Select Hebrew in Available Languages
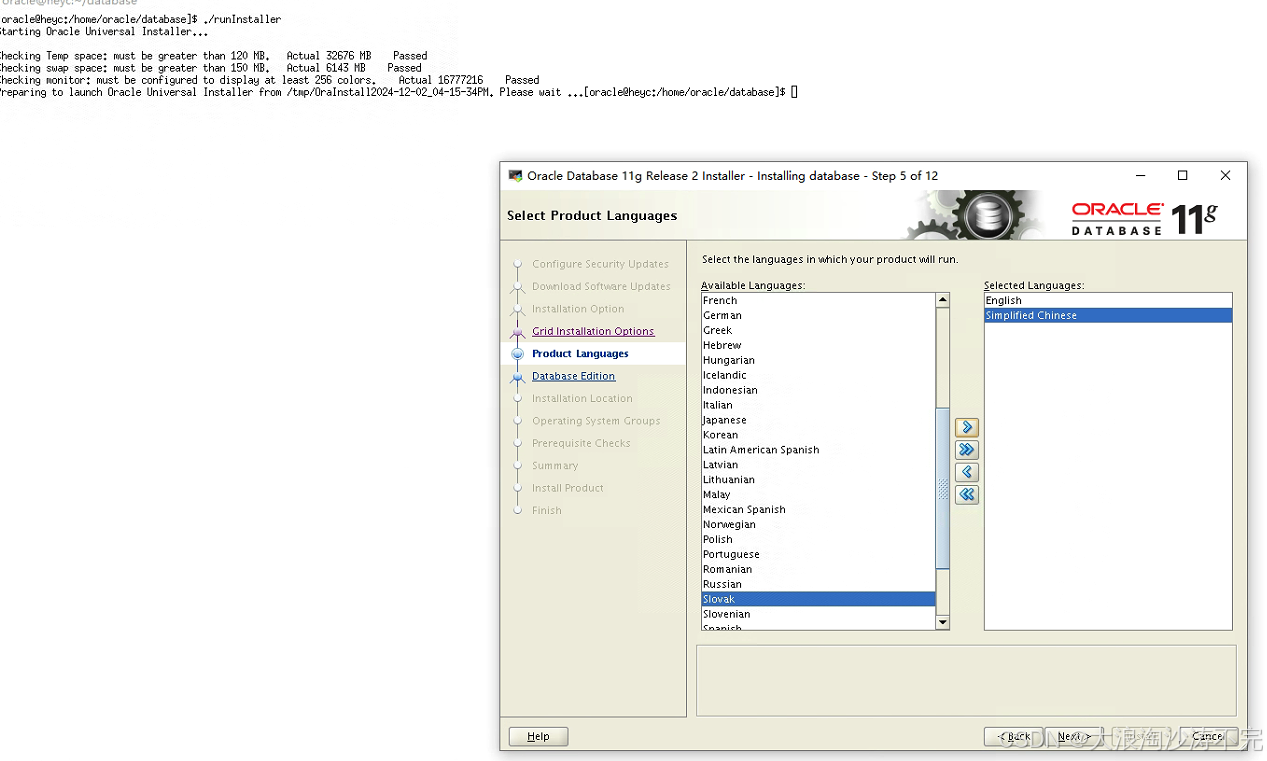Screen dimensions: 1267x761 click(818, 345)
